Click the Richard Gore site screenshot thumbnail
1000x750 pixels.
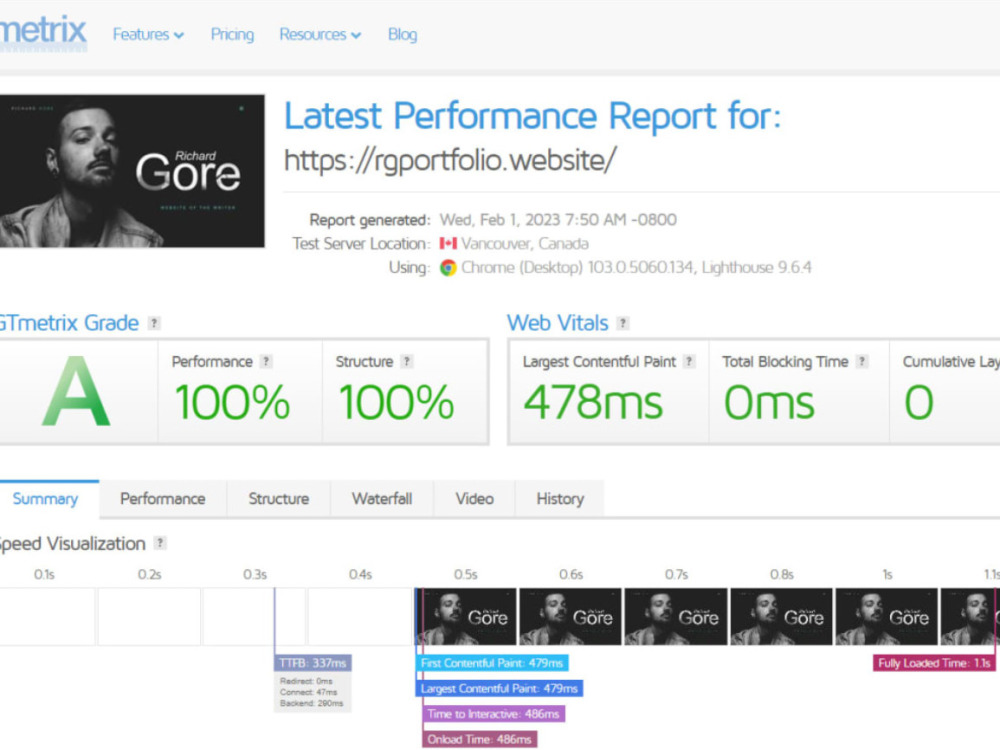[132, 171]
